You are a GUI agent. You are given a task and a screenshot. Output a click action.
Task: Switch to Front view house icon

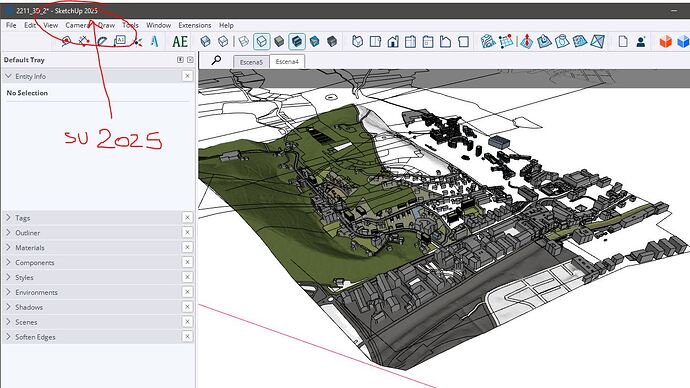click(x=393, y=42)
